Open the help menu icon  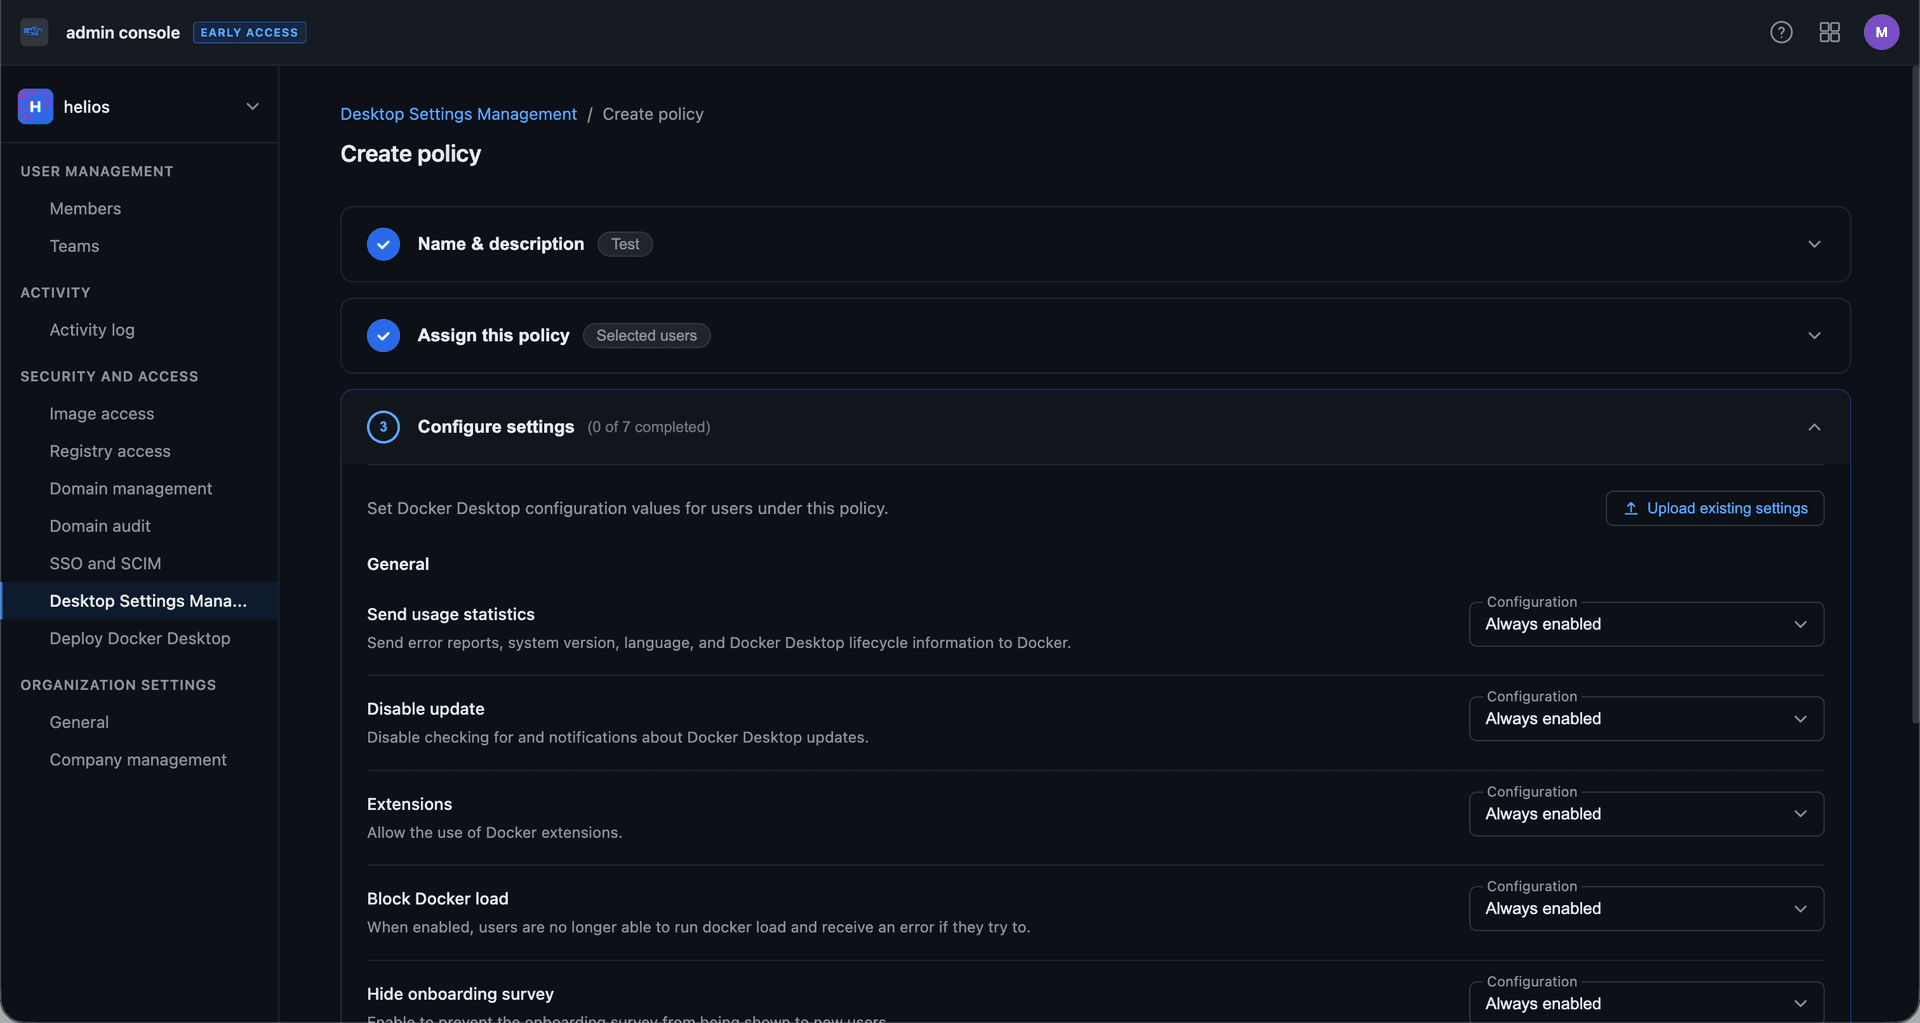1782,32
